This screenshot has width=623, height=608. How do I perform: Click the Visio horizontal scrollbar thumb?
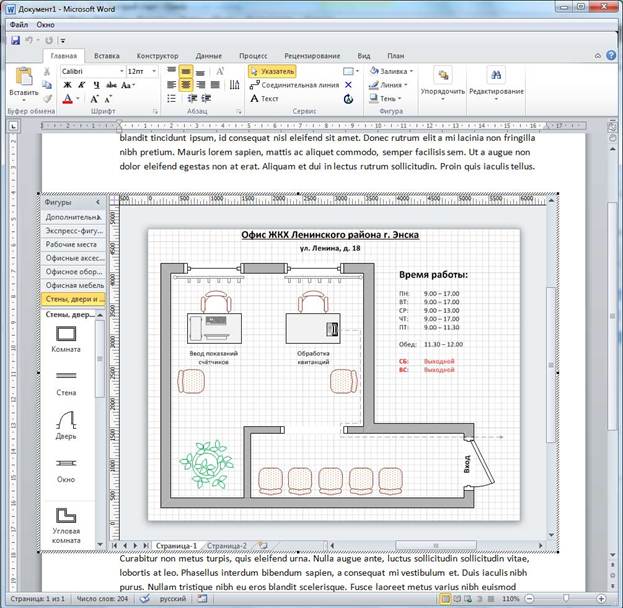click(x=436, y=546)
